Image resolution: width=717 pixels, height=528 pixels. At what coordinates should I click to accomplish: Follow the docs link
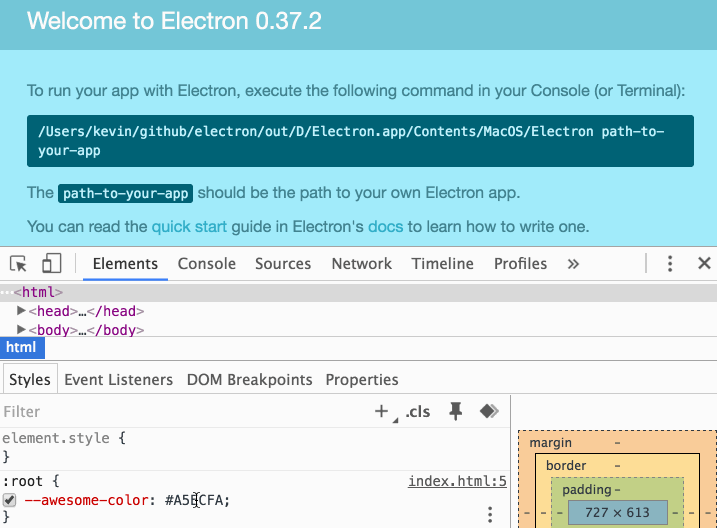coord(385,227)
